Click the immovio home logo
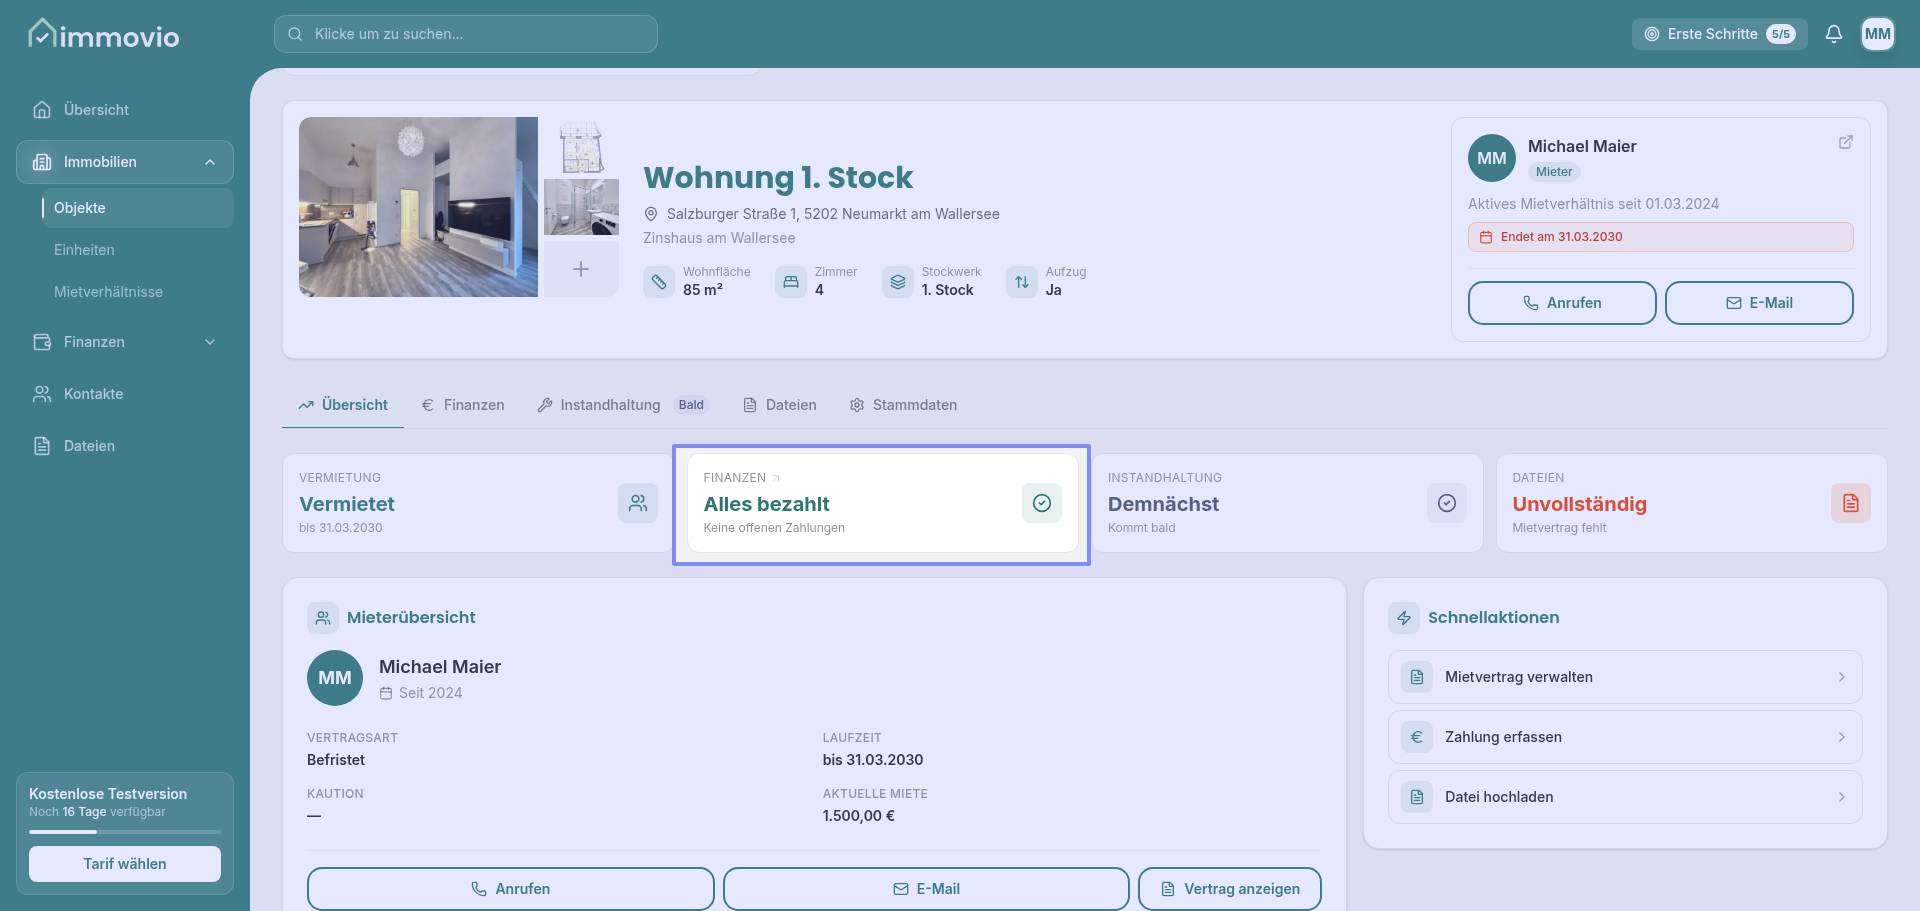The width and height of the screenshot is (1920, 911). pyautogui.click(x=104, y=36)
